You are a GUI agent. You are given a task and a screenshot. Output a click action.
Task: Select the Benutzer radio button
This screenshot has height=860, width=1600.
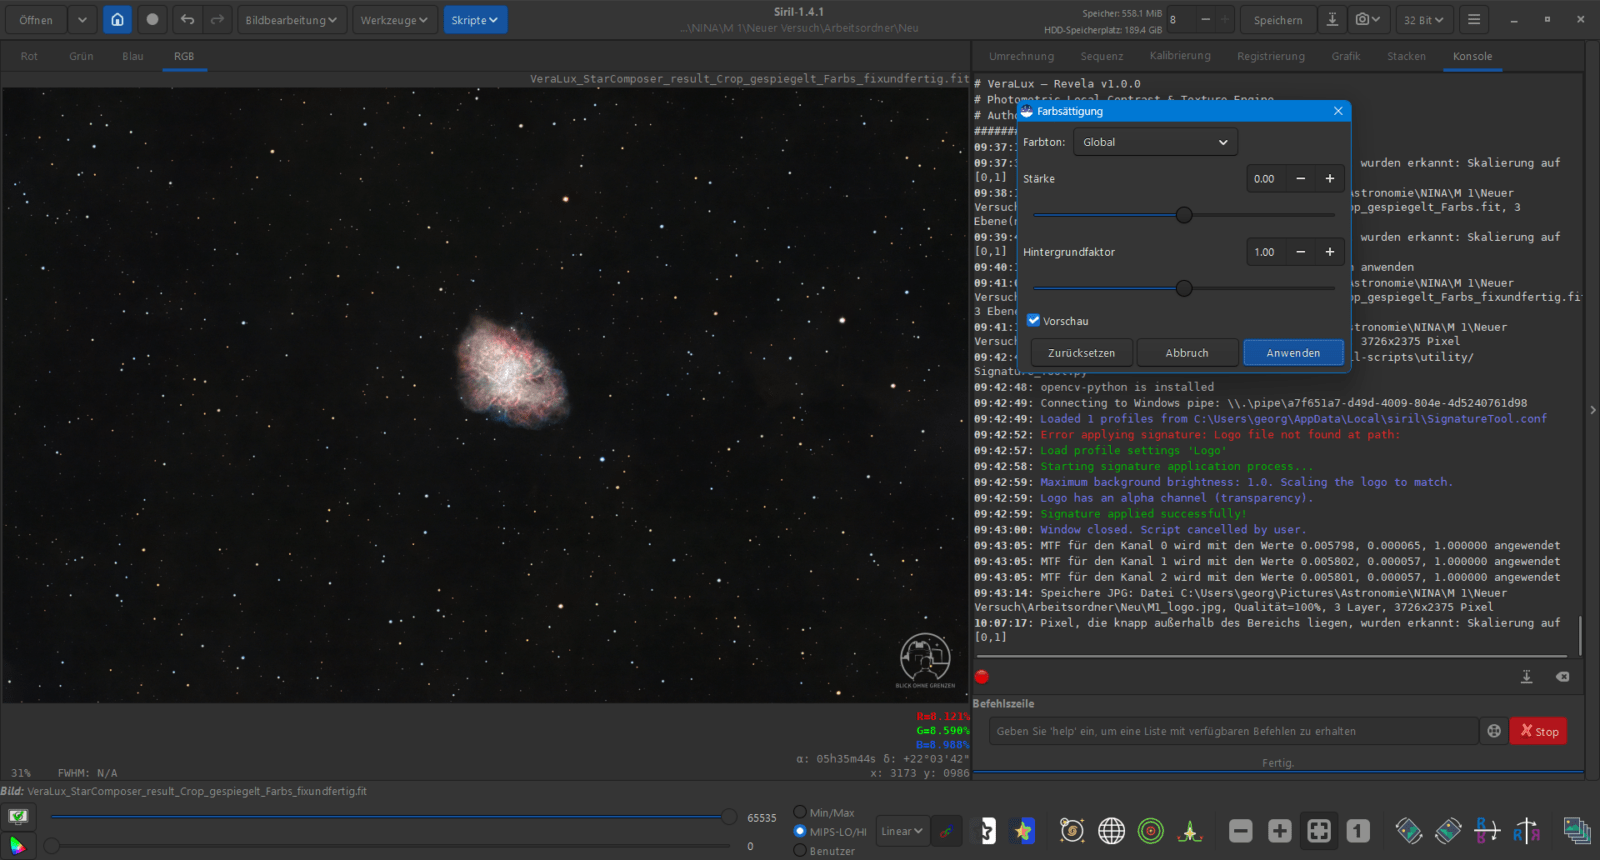(x=800, y=851)
